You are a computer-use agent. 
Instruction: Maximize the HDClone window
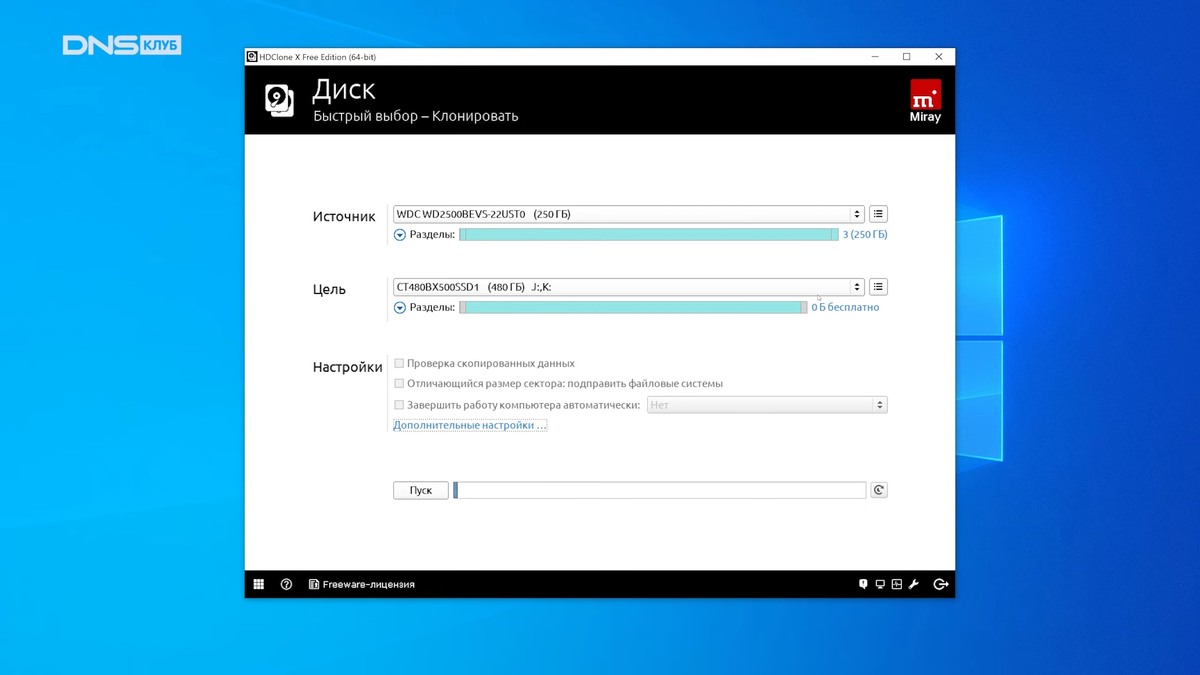pos(907,57)
